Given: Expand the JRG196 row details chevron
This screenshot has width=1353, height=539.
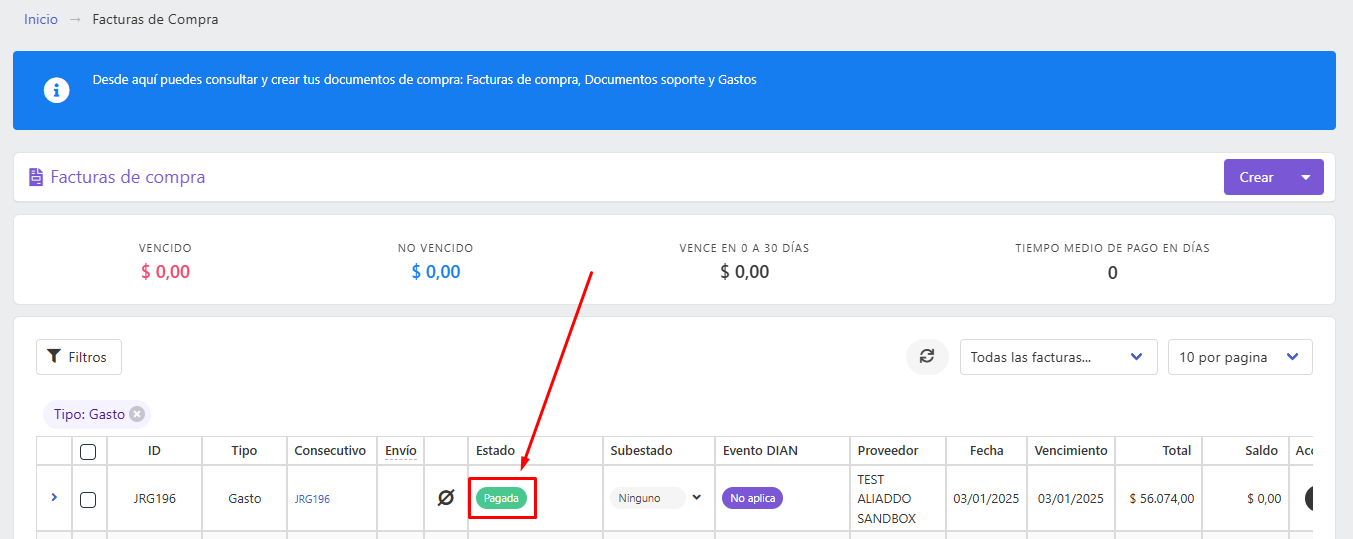Looking at the screenshot, I should (x=54, y=496).
